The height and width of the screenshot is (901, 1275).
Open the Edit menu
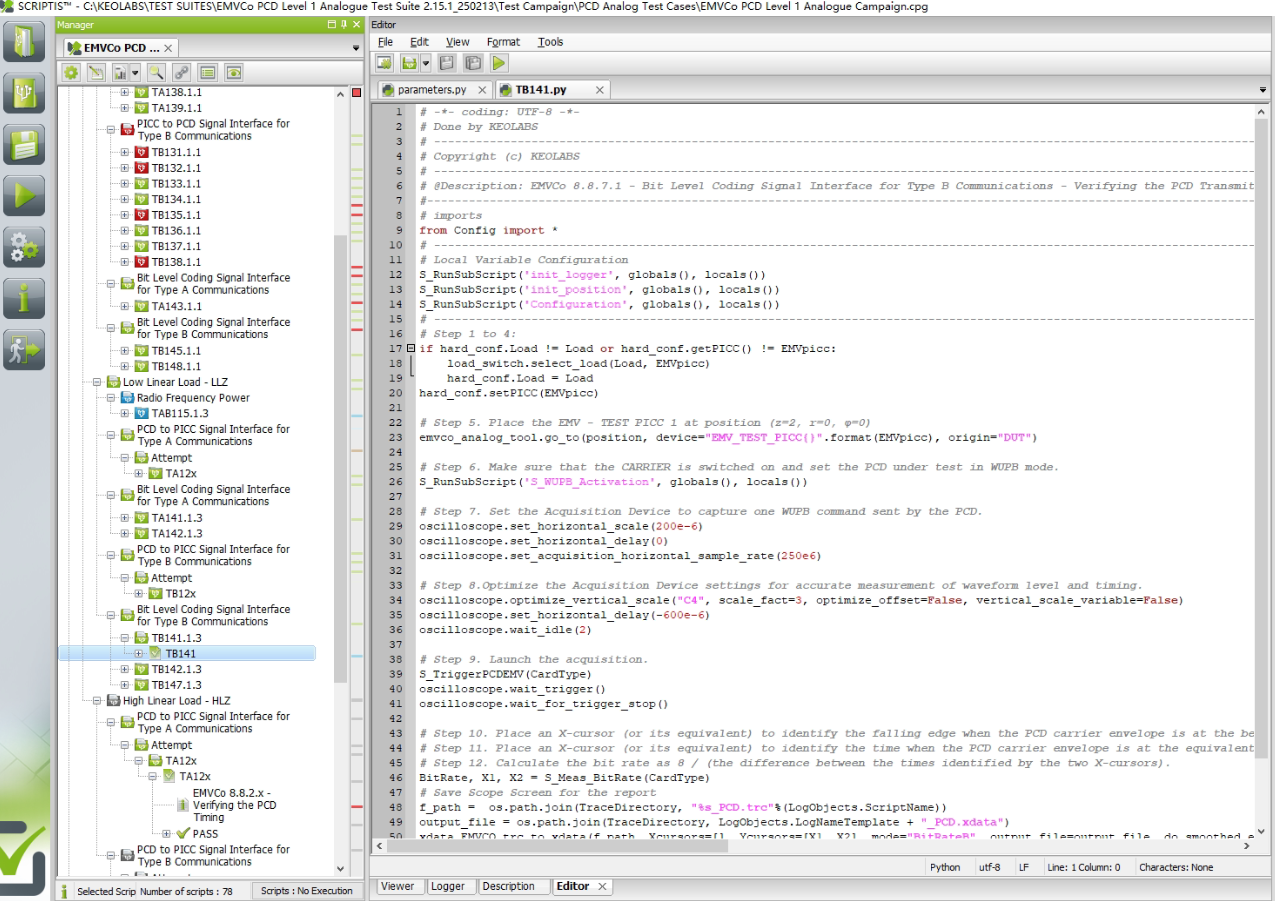click(x=419, y=42)
